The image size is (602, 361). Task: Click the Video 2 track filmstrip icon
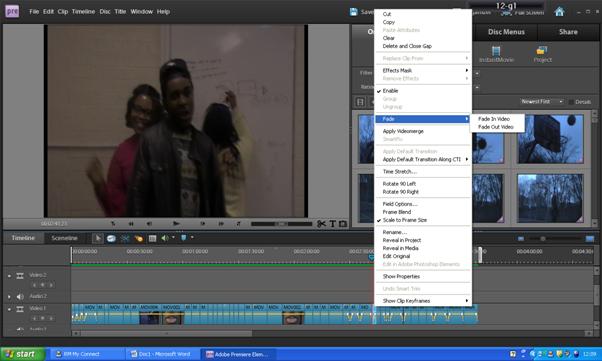point(20,276)
